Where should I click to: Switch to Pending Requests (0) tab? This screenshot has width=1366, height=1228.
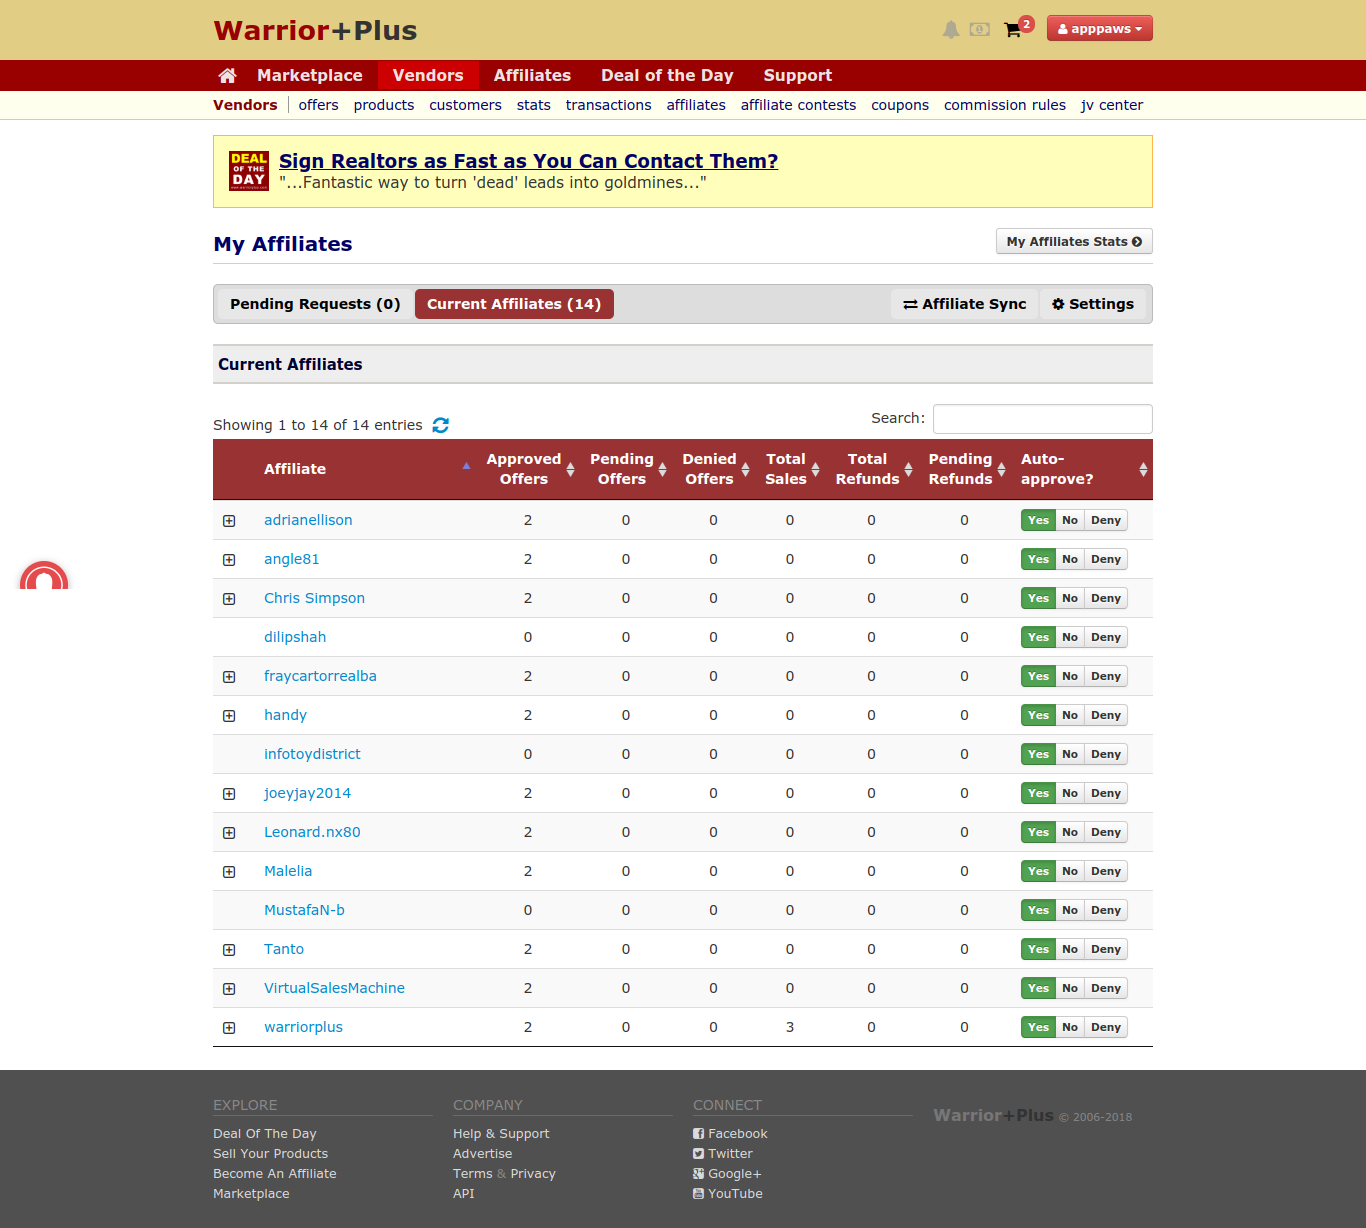(315, 304)
